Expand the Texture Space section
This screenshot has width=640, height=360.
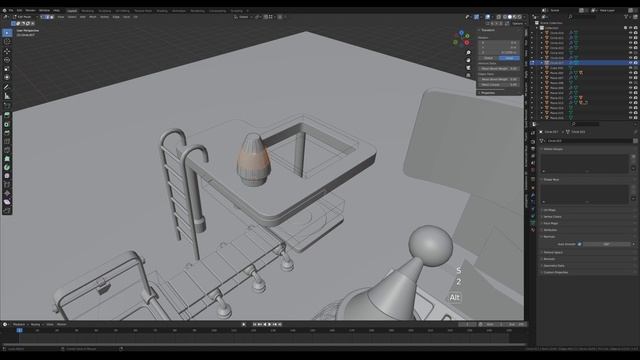[x=553, y=252]
